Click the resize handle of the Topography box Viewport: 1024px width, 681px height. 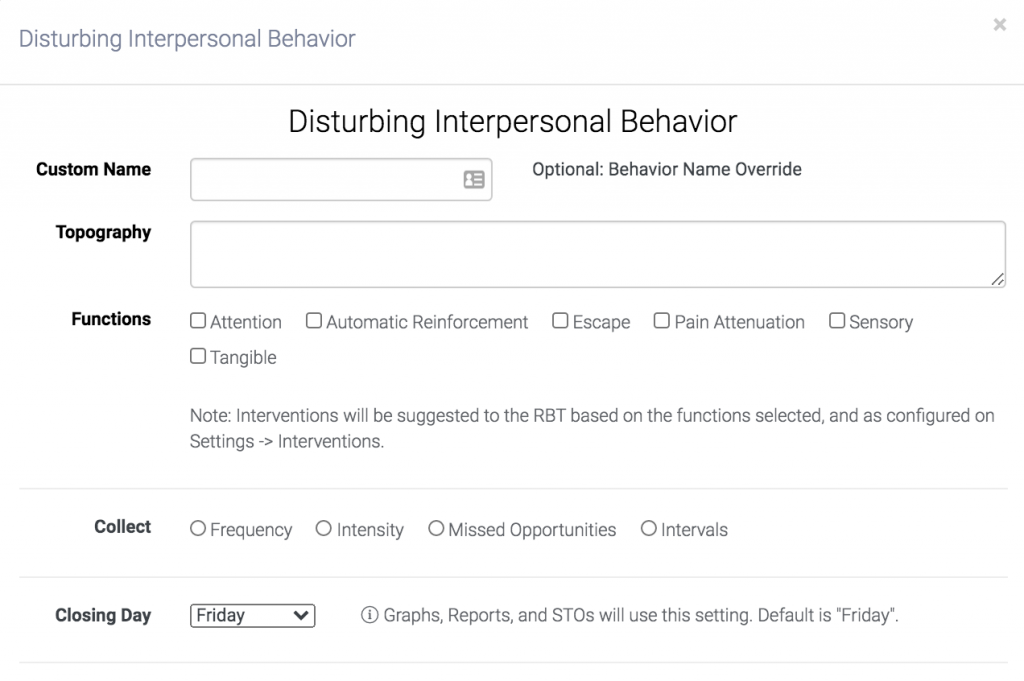click(x=997, y=279)
